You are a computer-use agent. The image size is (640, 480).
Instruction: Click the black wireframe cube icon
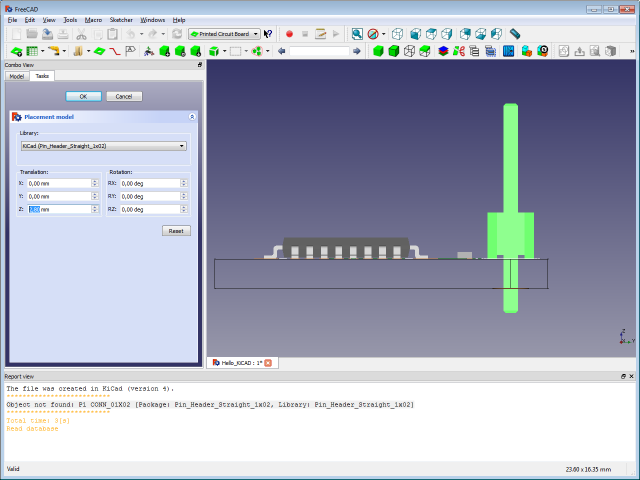pos(409,51)
